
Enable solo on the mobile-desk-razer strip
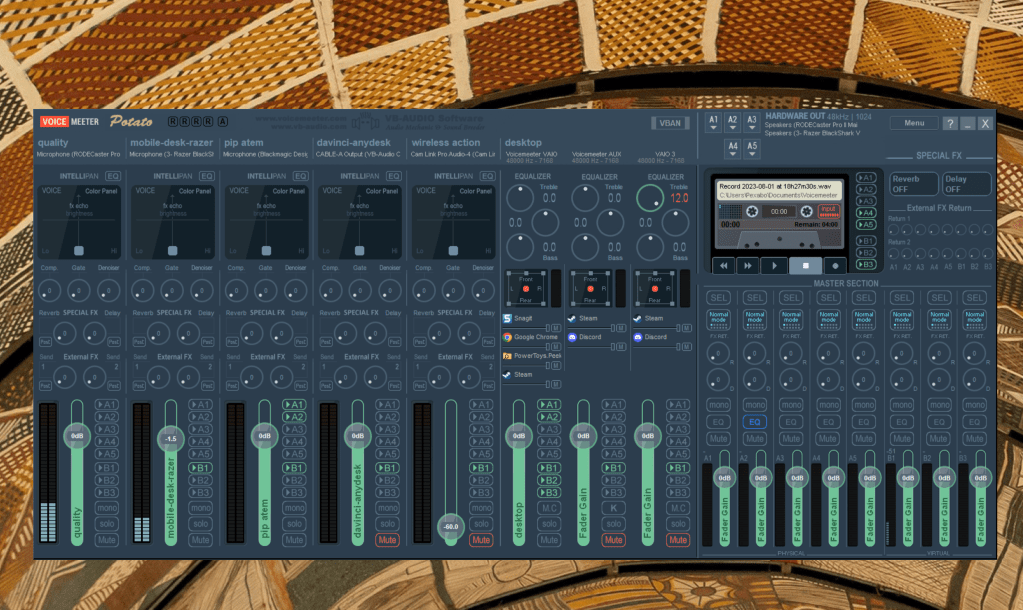coord(200,524)
